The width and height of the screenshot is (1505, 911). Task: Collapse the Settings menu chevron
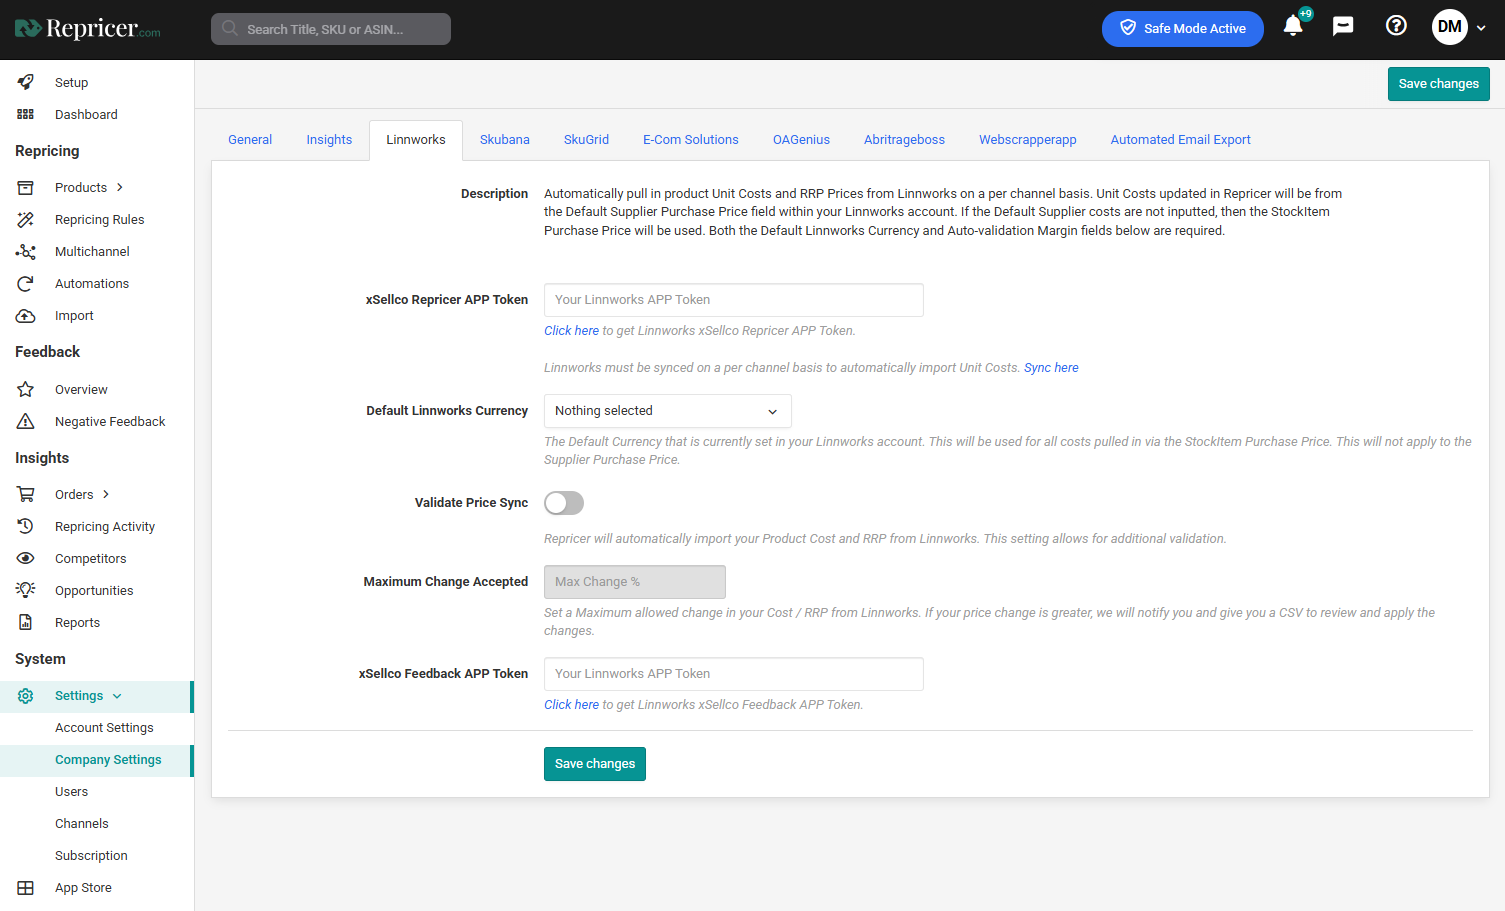(117, 696)
